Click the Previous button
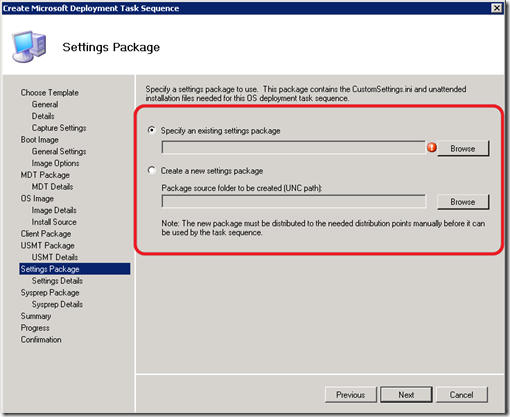 (350, 395)
